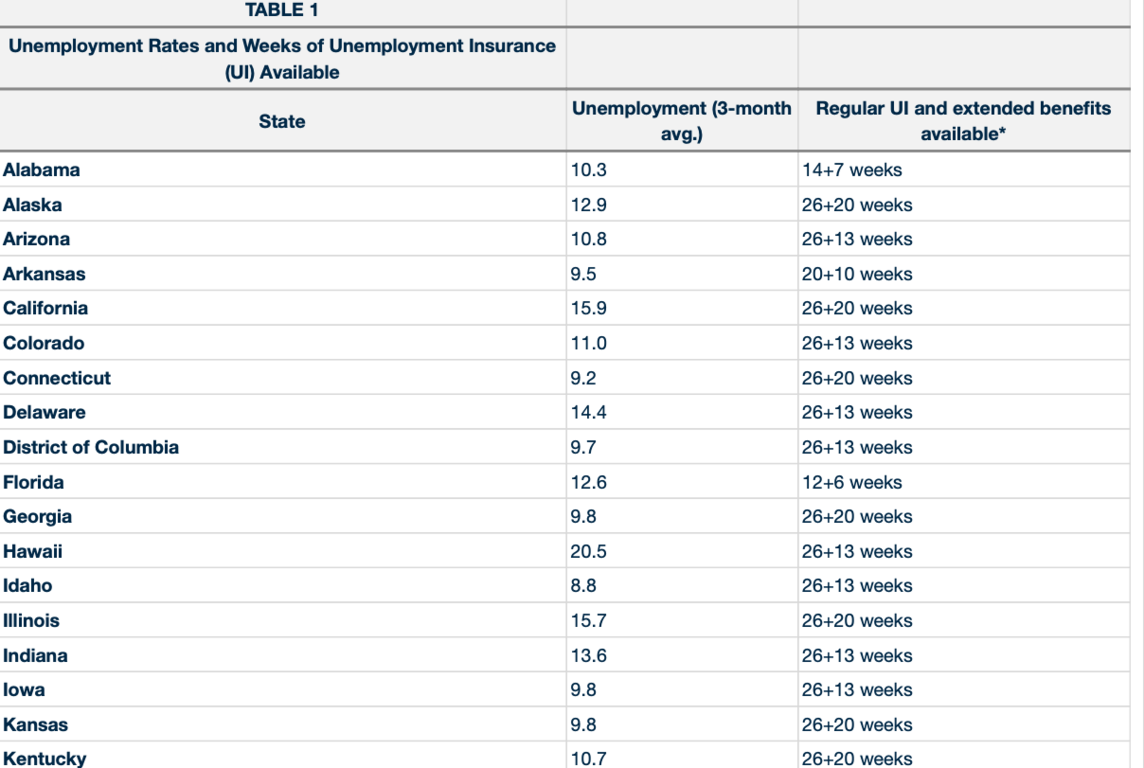The width and height of the screenshot is (1144, 768).
Task: Select Alabama's 14+7 weeks benefits cell
Action: (x=851, y=170)
